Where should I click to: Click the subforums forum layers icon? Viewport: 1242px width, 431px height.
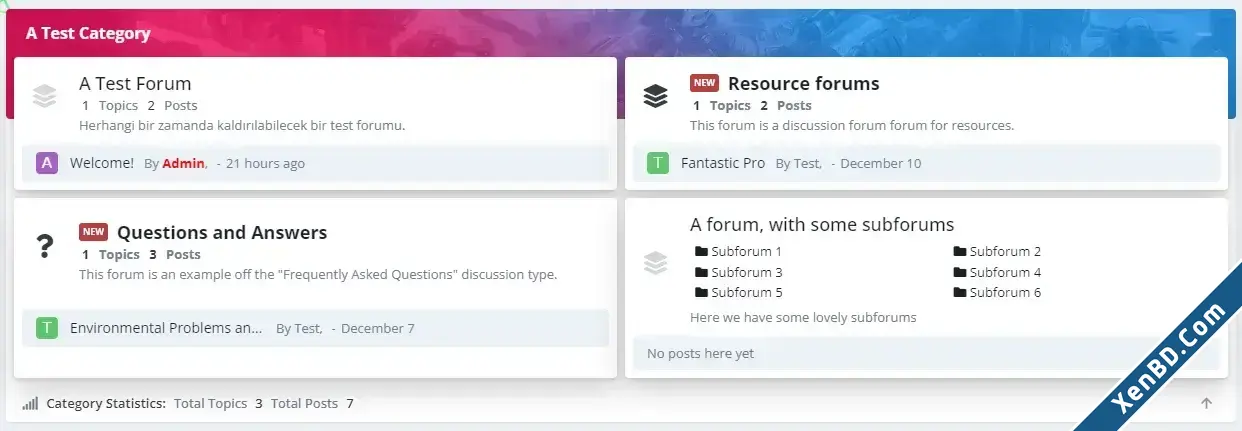tap(655, 263)
